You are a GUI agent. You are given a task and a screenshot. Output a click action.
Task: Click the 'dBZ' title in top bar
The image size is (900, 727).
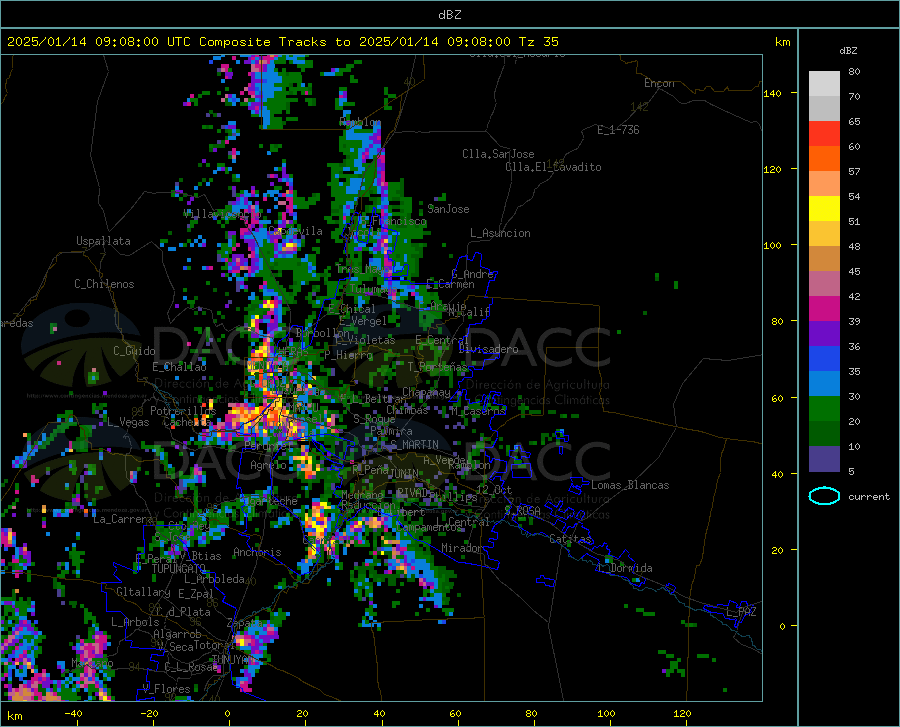[x=449, y=14]
